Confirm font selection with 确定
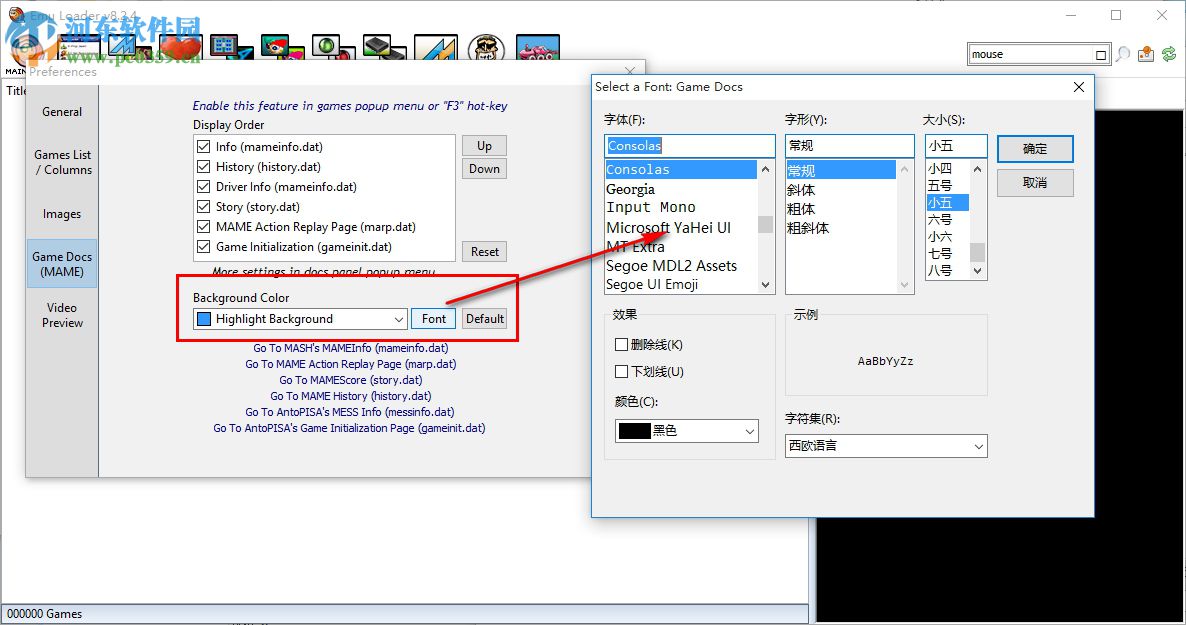Image resolution: width=1186 pixels, height=625 pixels. pyautogui.click(x=1035, y=149)
